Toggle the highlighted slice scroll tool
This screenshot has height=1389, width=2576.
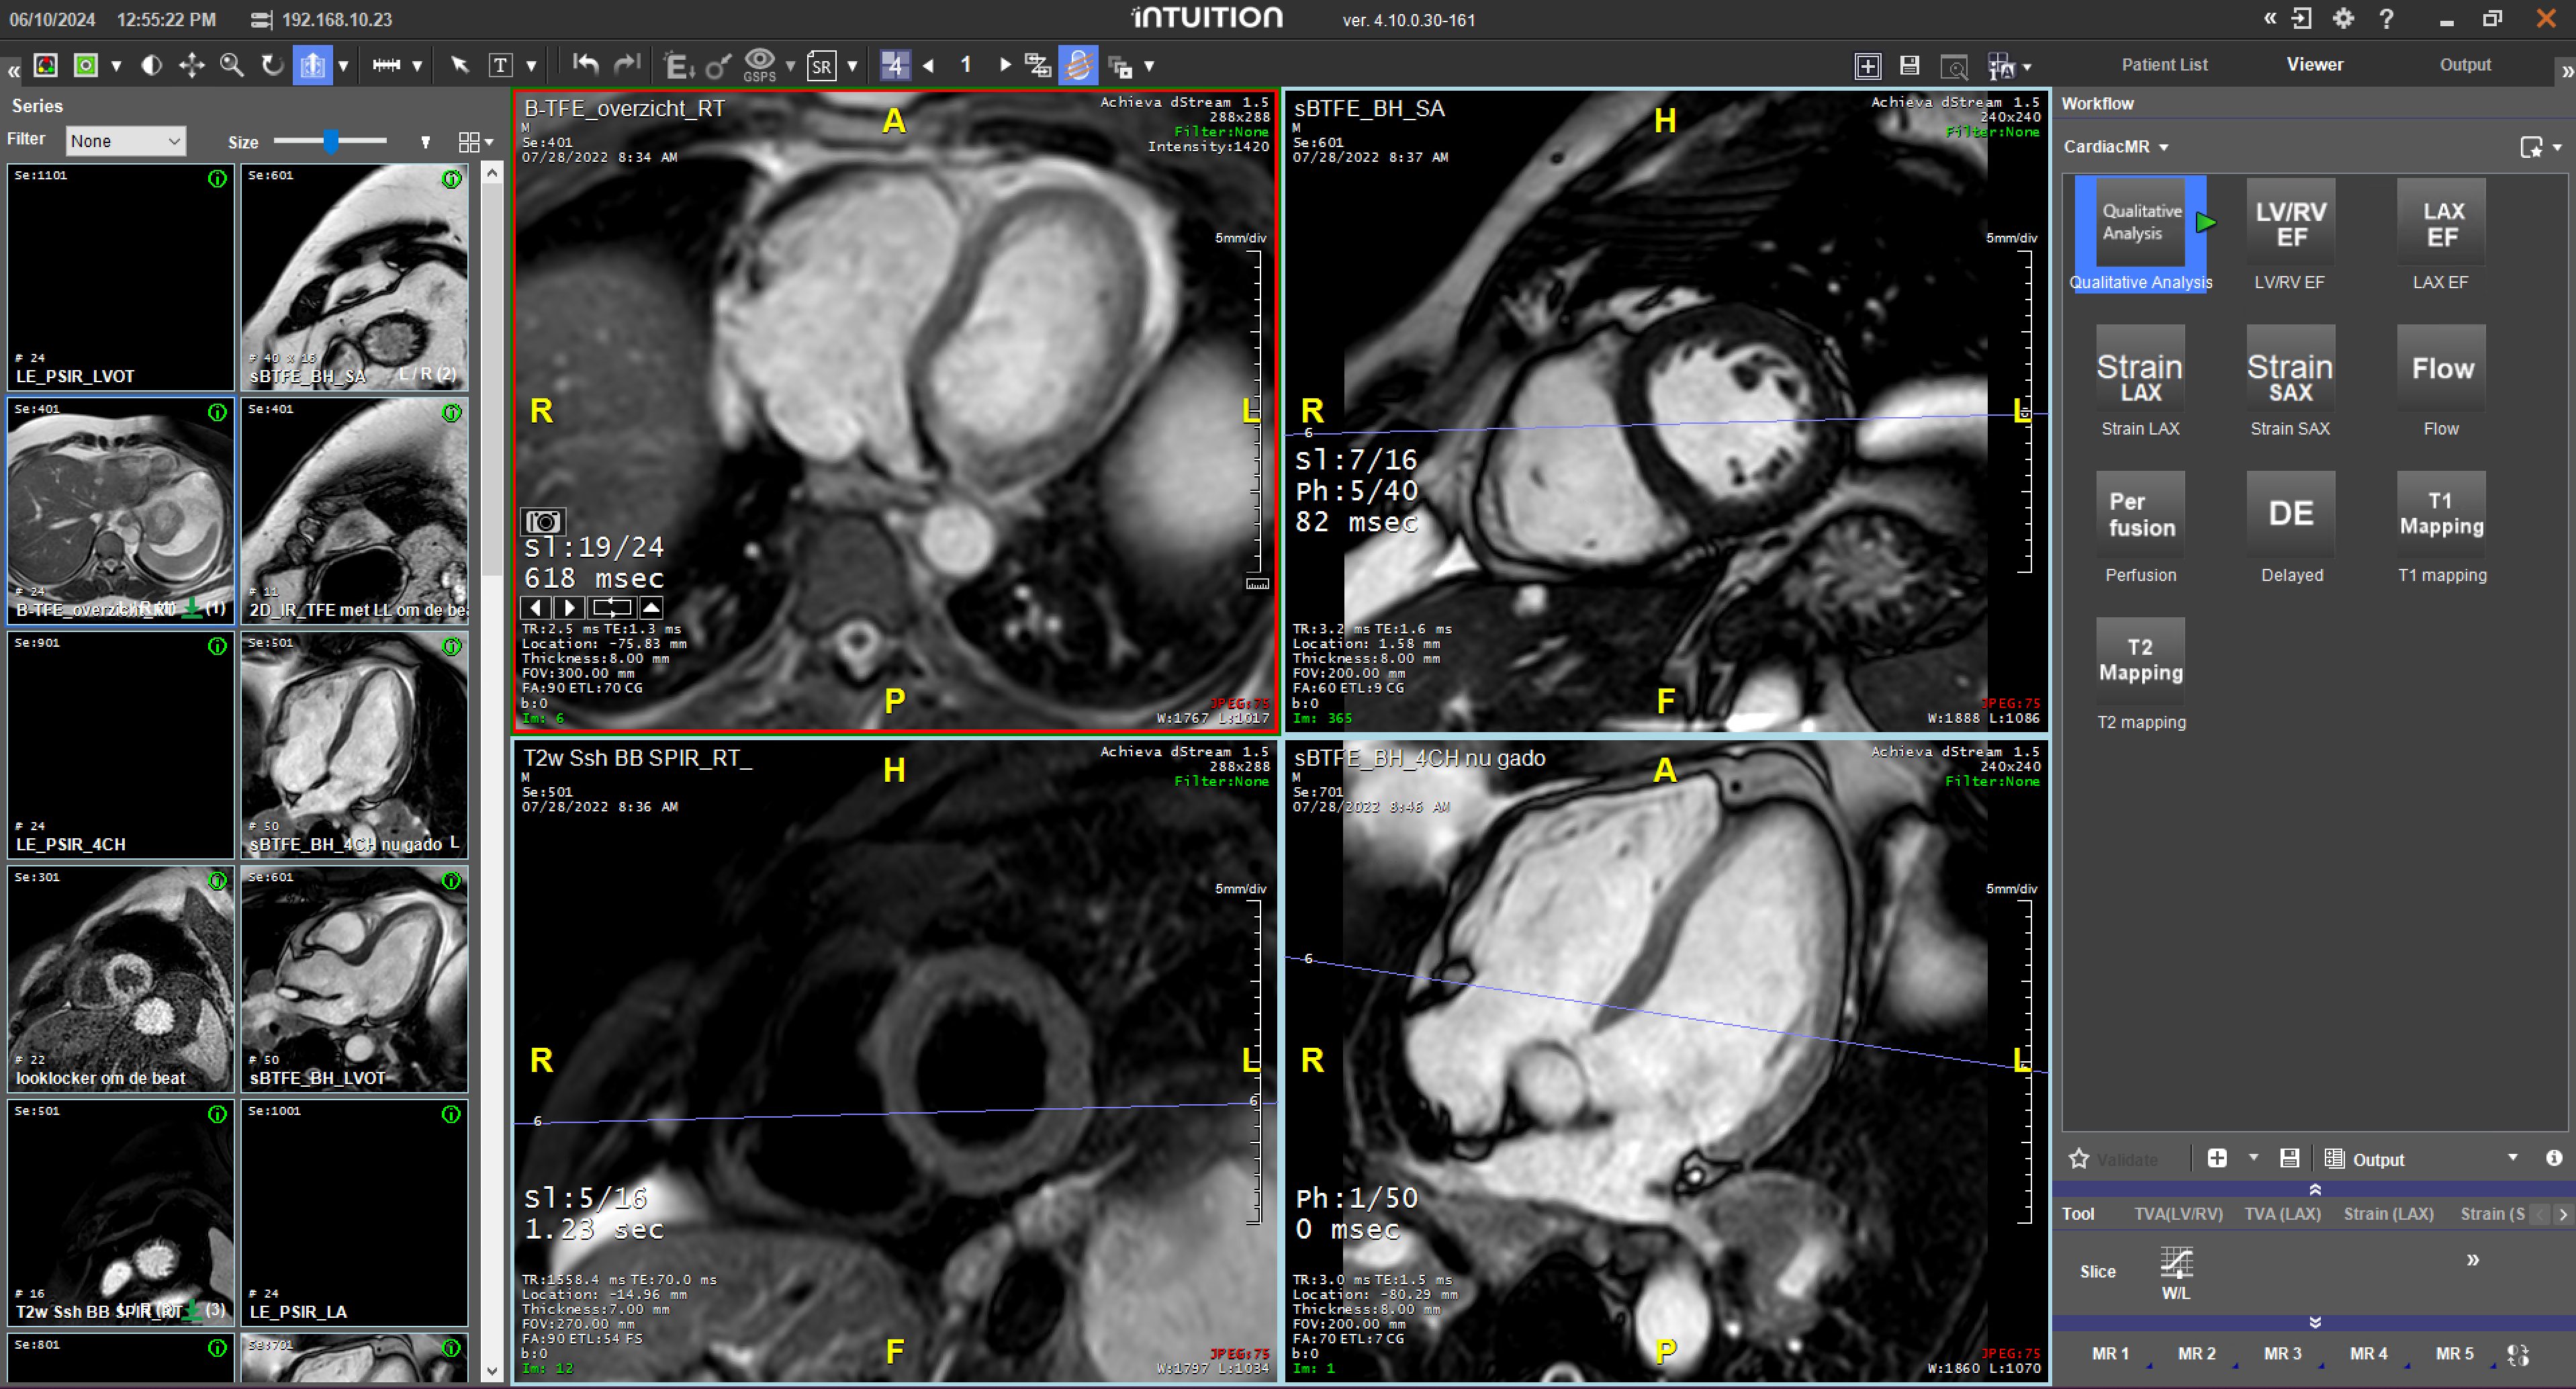click(312, 66)
